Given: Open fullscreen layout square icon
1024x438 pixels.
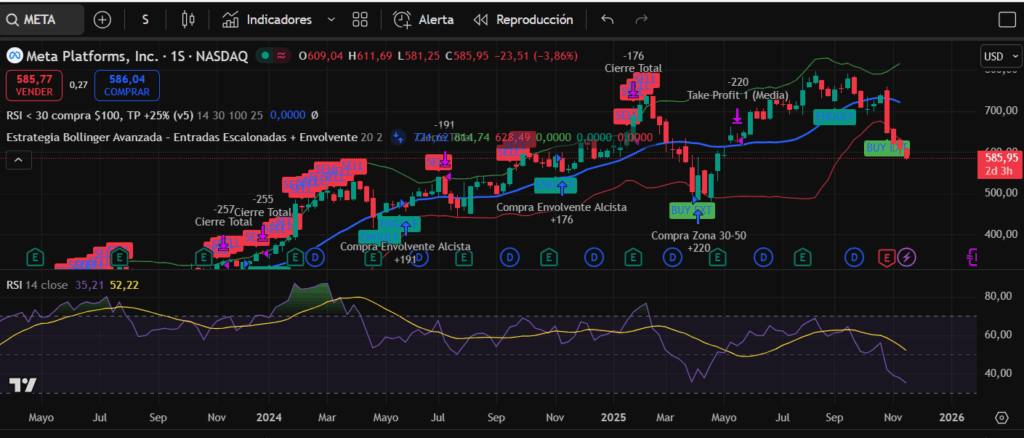Looking at the screenshot, I should pos(1007,19).
